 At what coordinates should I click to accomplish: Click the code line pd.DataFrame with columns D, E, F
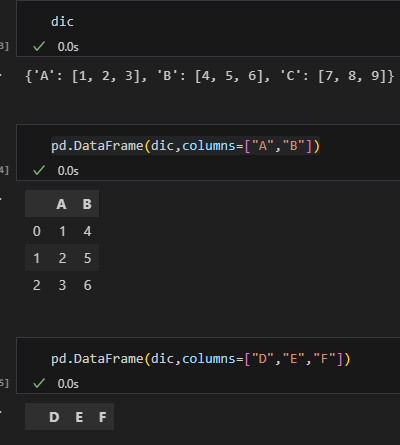point(201,359)
